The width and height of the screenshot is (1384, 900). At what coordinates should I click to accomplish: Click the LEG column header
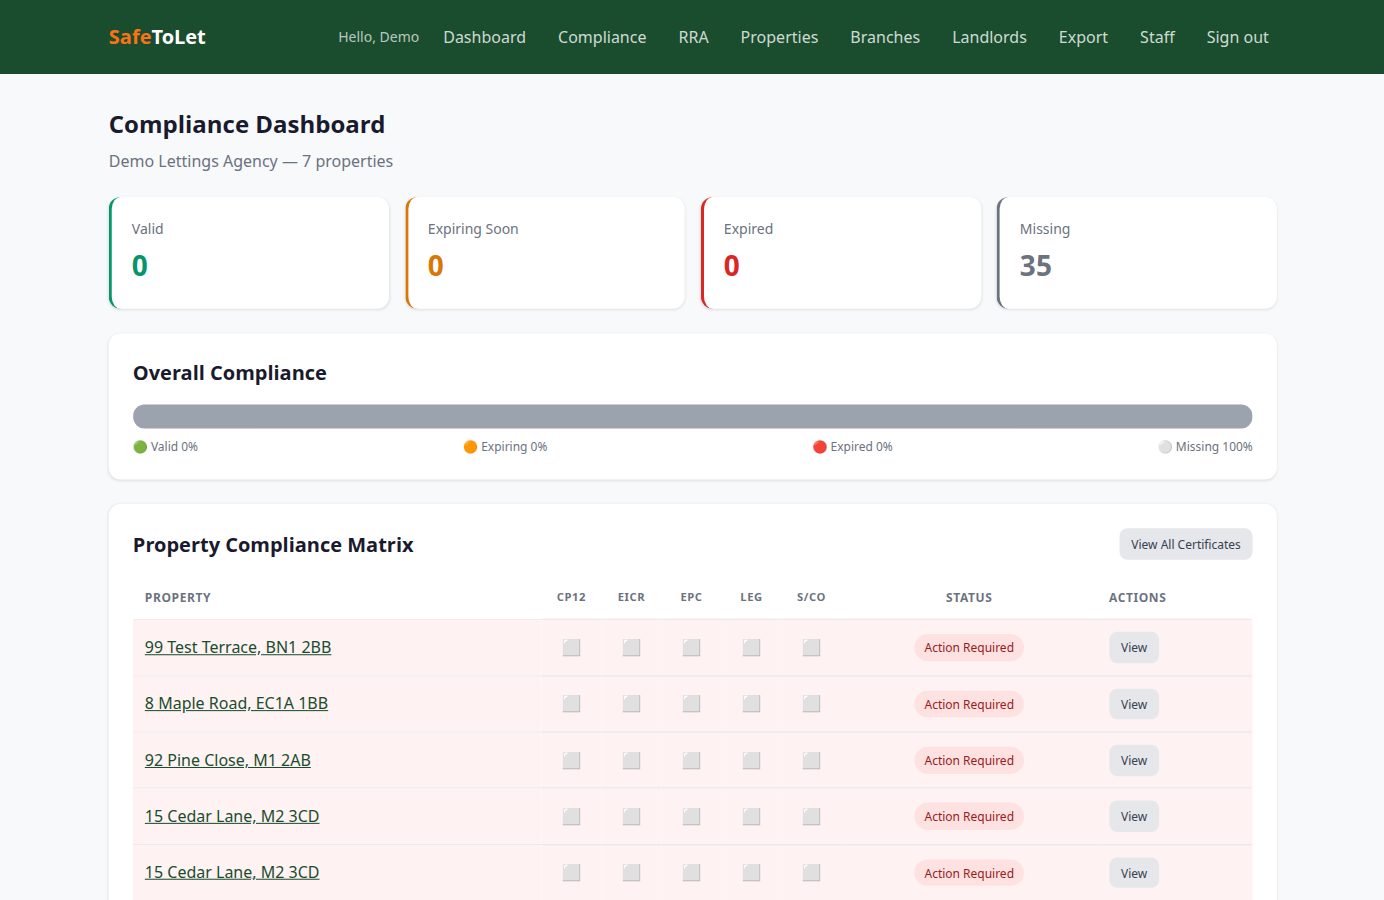coord(751,598)
